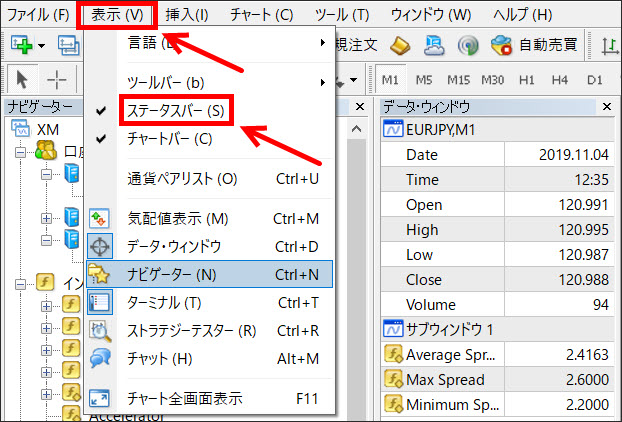The height and width of the screenshot is (422, 622).
Task: Toggle 自動売買 auto trading button
Action: pos(533,45)
